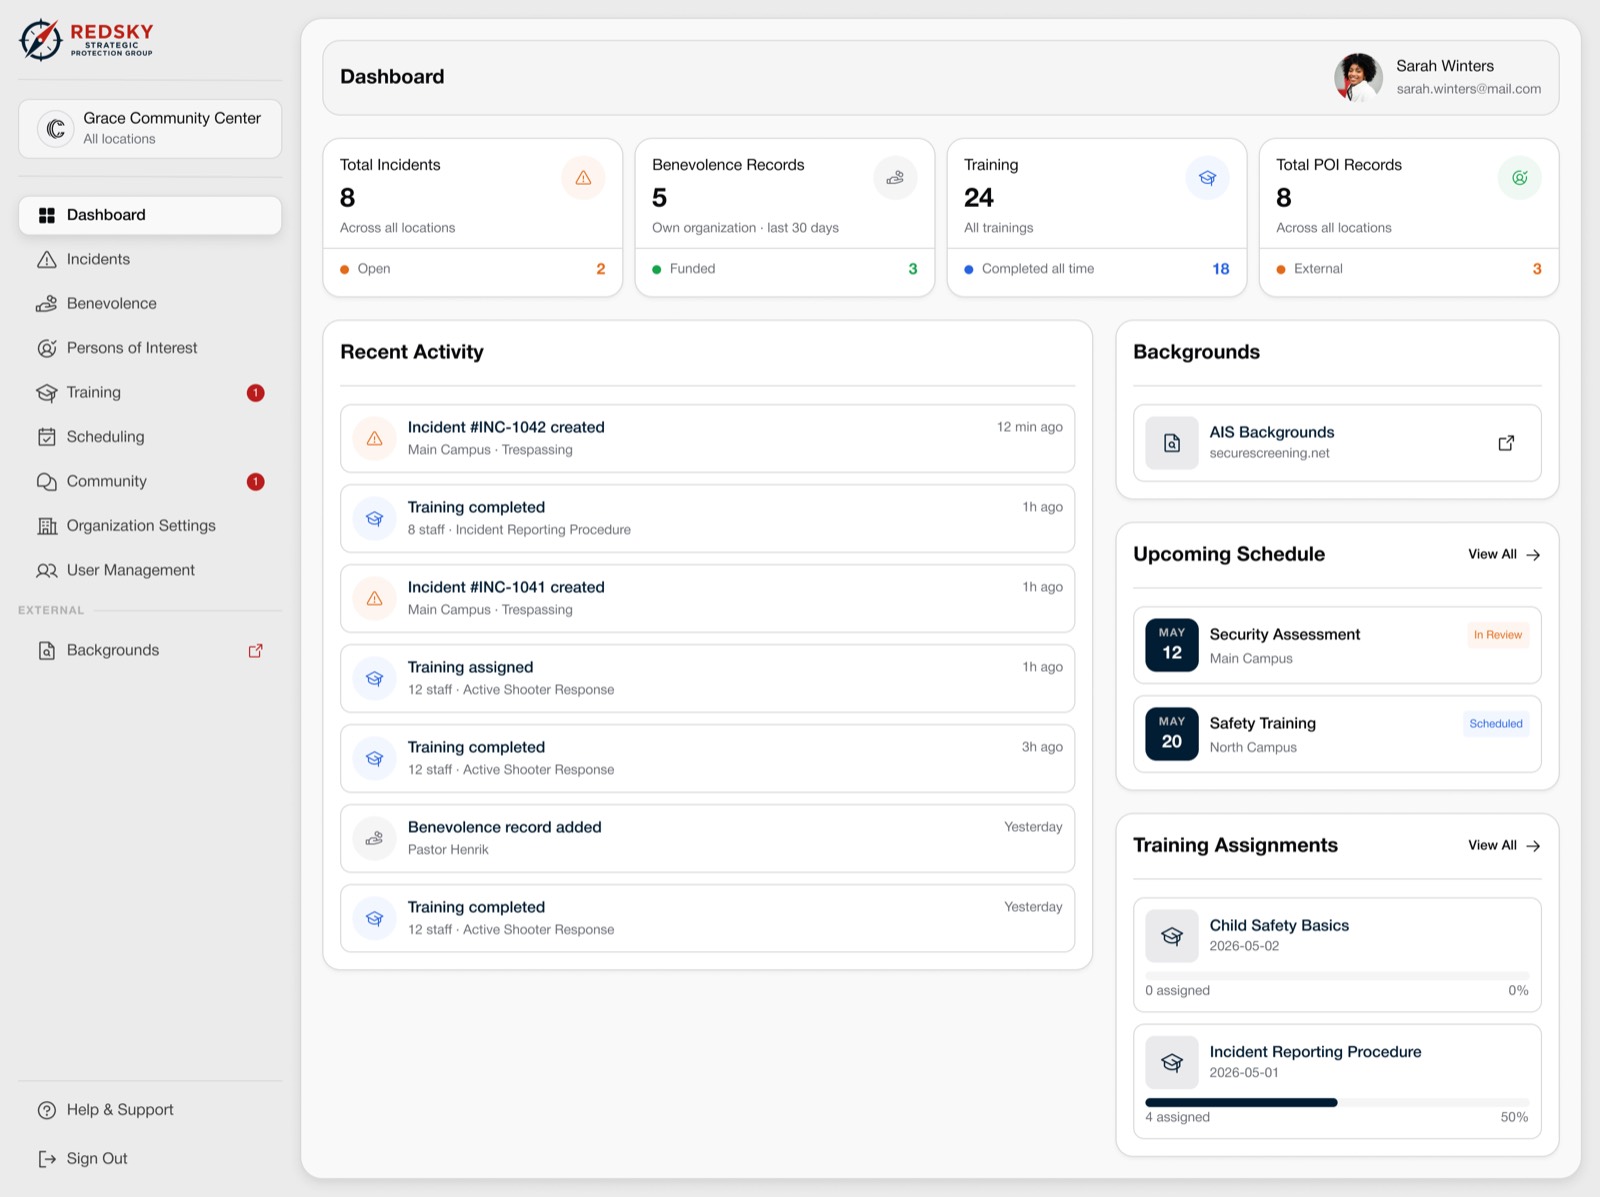The width and height of the screenshot is (1600, 1197).
Task: Open external Backgrounds link in sidebar
Action: pos(150,650)
